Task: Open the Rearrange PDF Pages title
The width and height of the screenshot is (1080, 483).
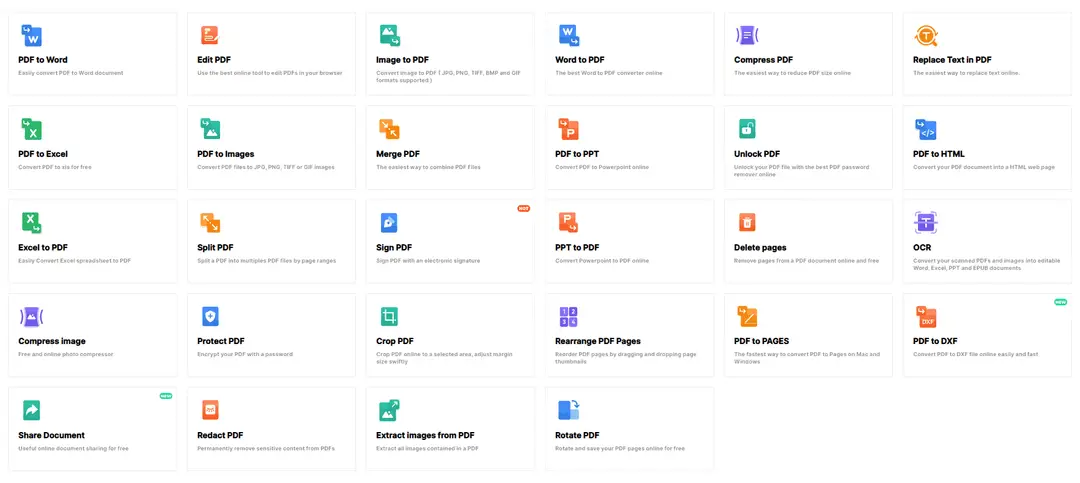Action: click(x=598, y=341)
